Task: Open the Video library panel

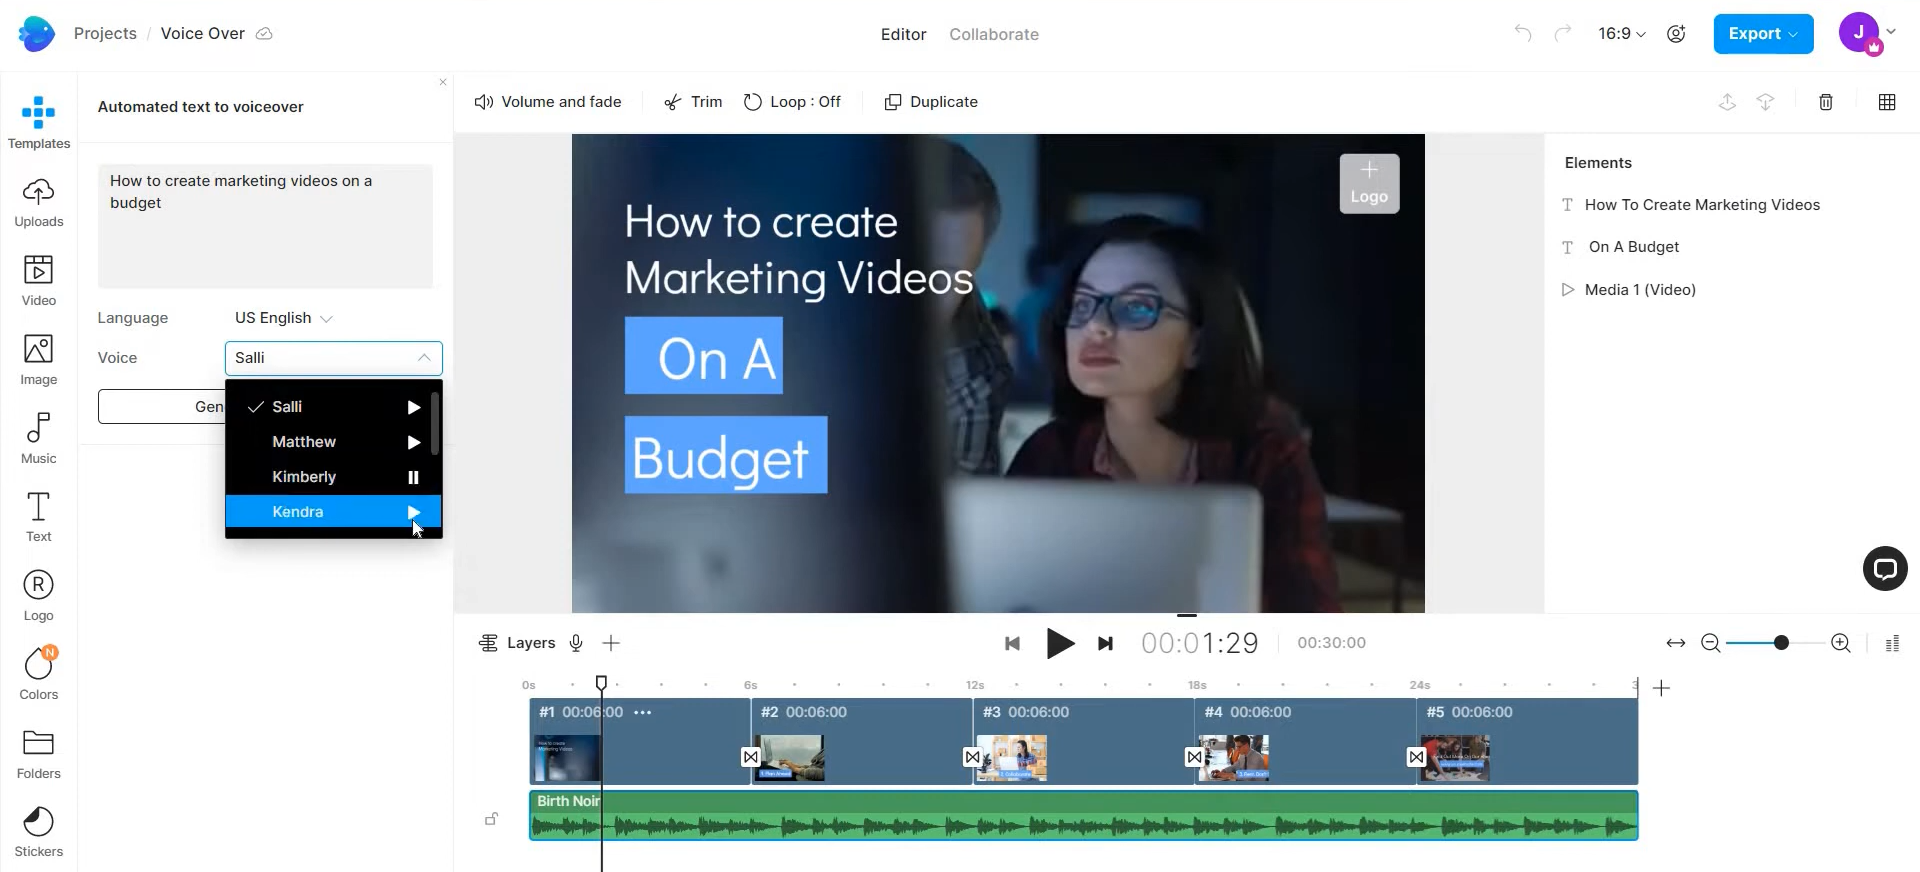Action: [39, 281]
